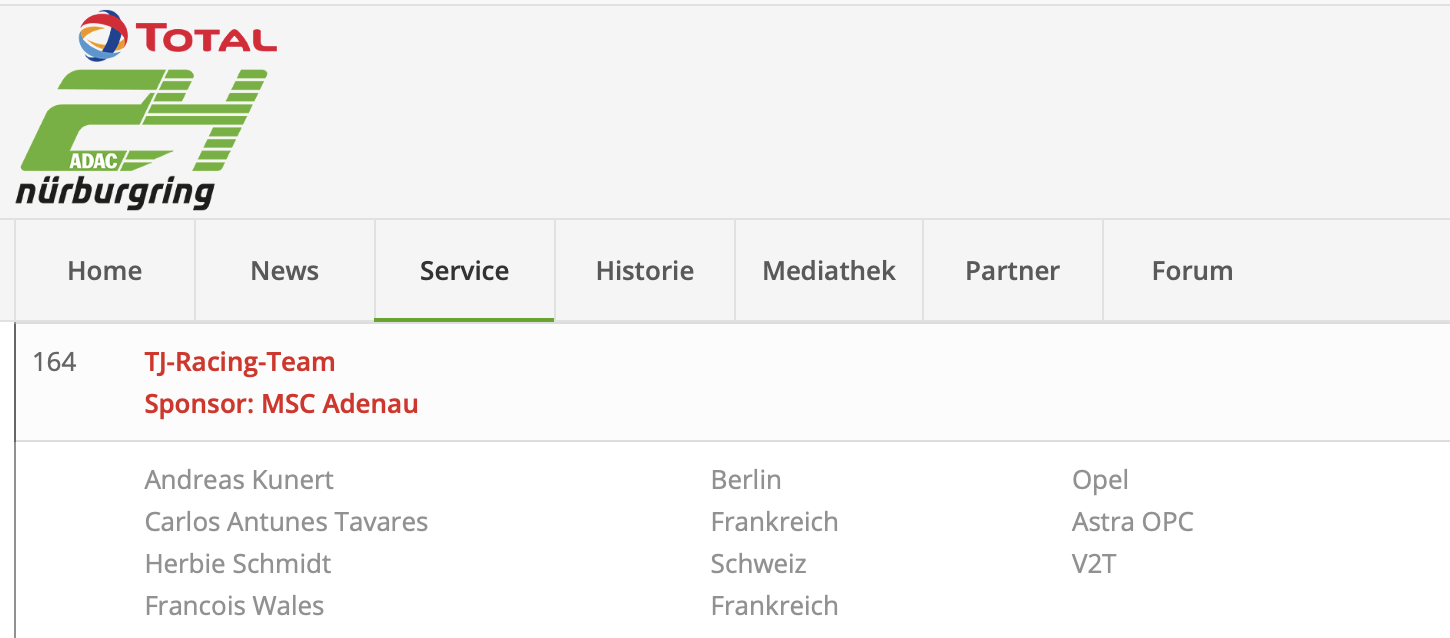This screenshot has width=1450, height=638.
Task: Select driver Francois Wales
Action: [x=234, y=606]
